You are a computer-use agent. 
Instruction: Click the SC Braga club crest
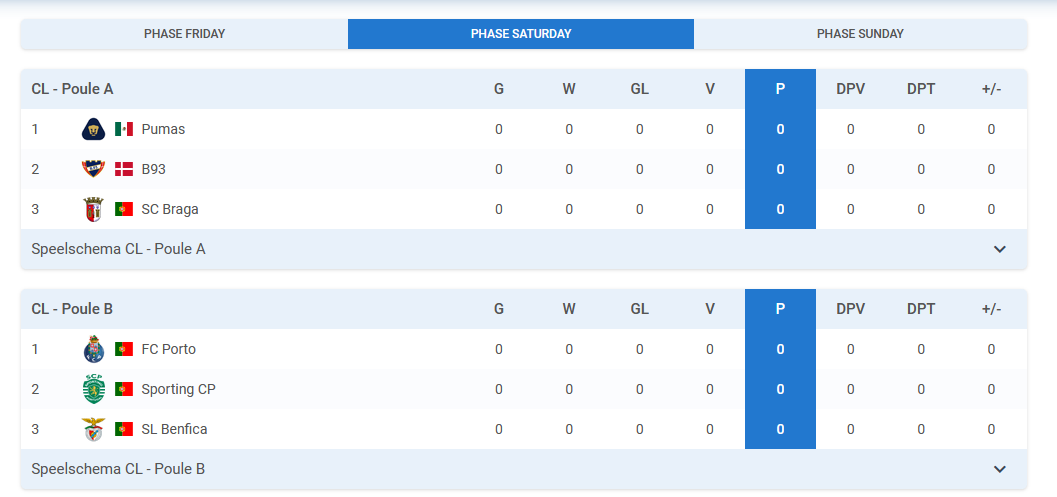pos(94,209)
